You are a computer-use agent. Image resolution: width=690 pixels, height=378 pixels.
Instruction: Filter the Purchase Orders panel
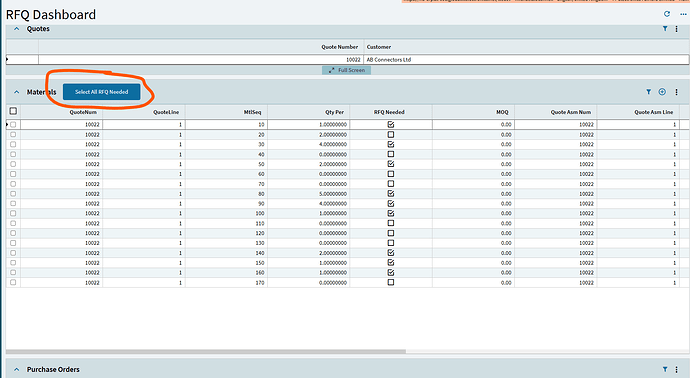click(x=665, y=369)
